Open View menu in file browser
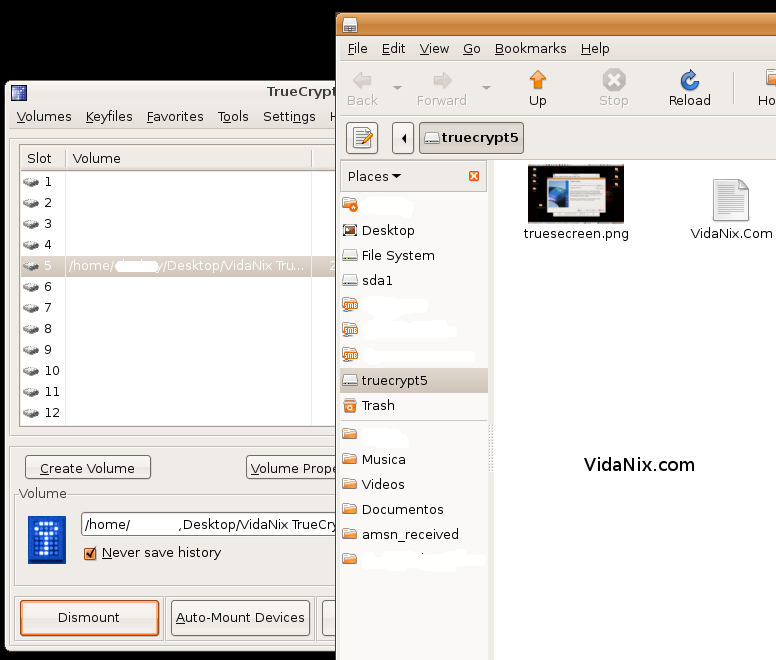Screen dimensions: 776x660 (x=434, y=48)
